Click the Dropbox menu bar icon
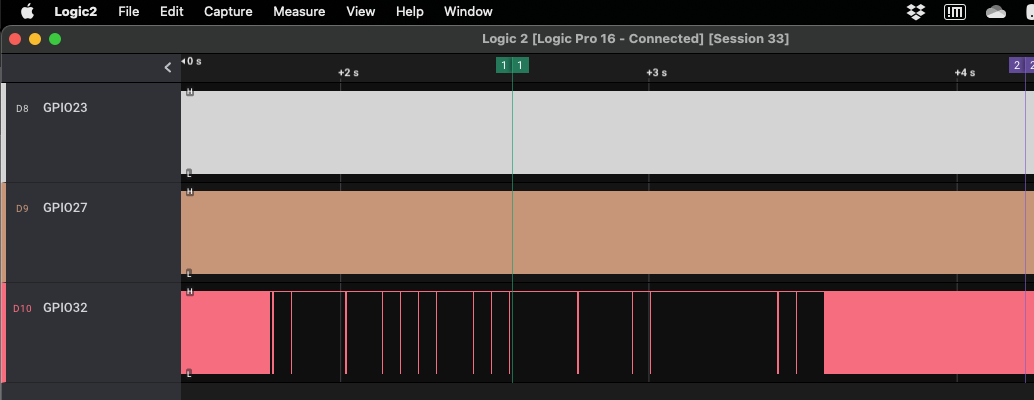1034x400 pixels. [x=915, y=12]
